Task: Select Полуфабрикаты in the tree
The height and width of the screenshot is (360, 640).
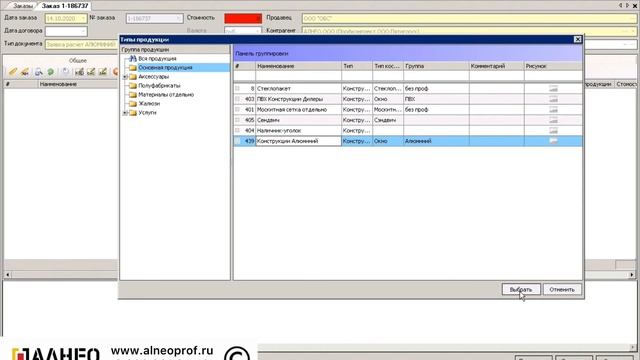Action: point(159,86)
